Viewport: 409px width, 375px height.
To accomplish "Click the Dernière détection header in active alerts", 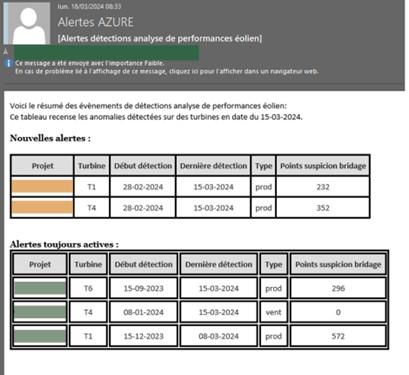I will pos(219,264).
